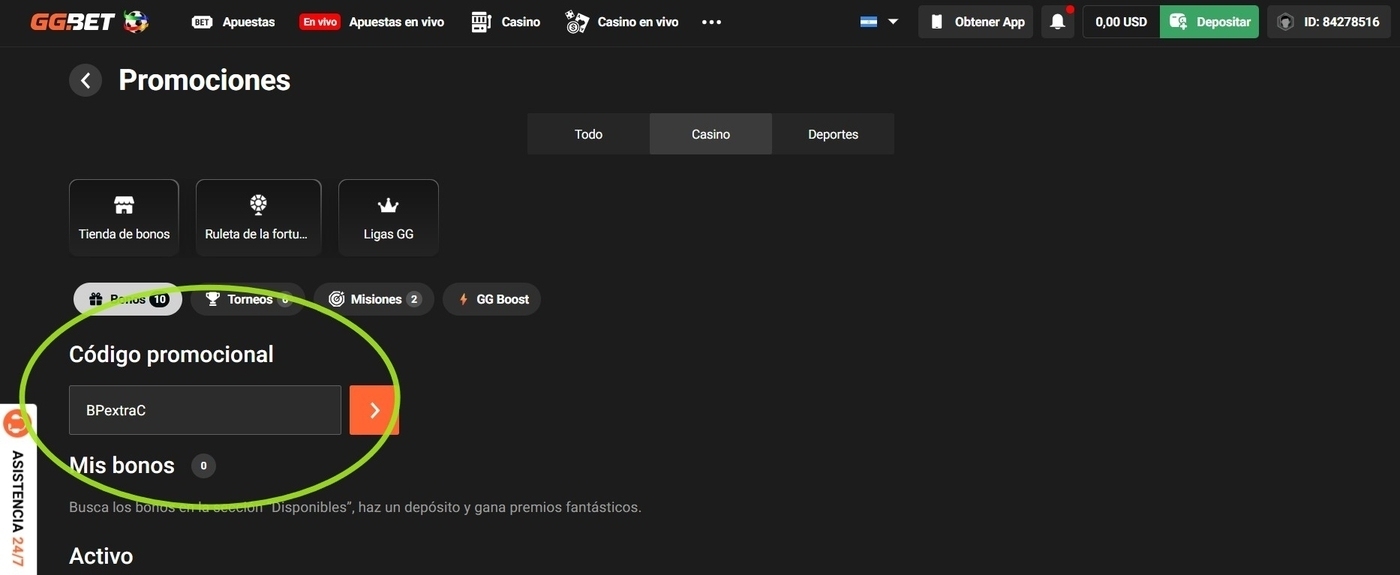Select the GG Boost chip

(x=492, y=299)
